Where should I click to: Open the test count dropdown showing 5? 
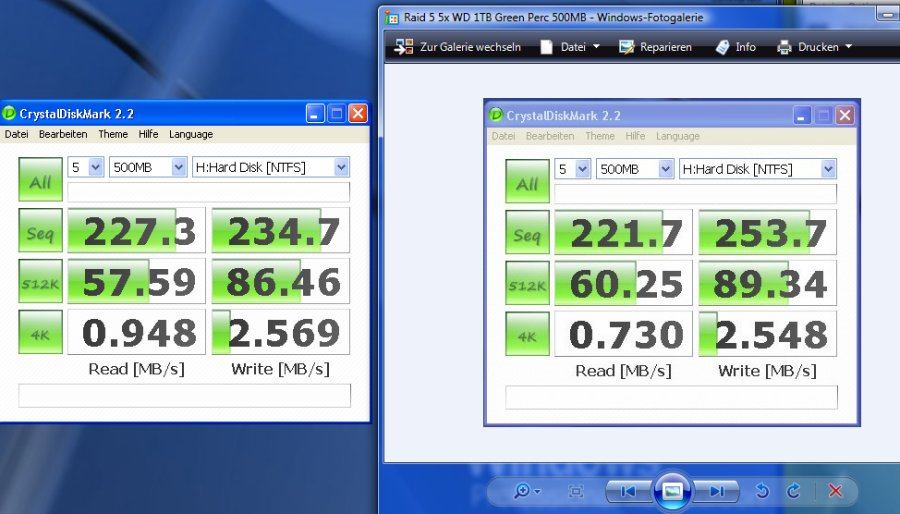[86, 167]
